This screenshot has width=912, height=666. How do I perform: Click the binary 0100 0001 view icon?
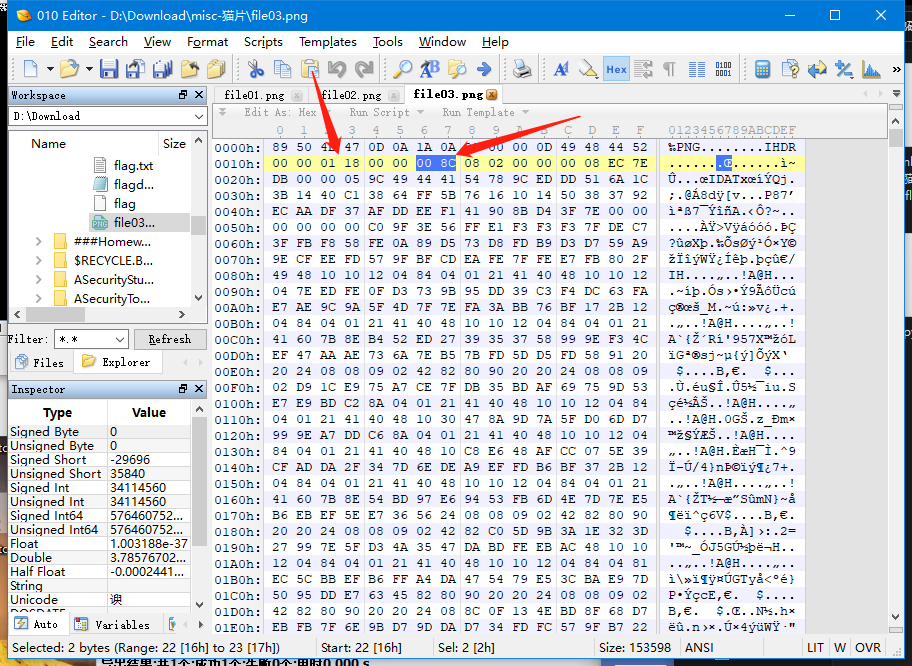tap(724, 69)
